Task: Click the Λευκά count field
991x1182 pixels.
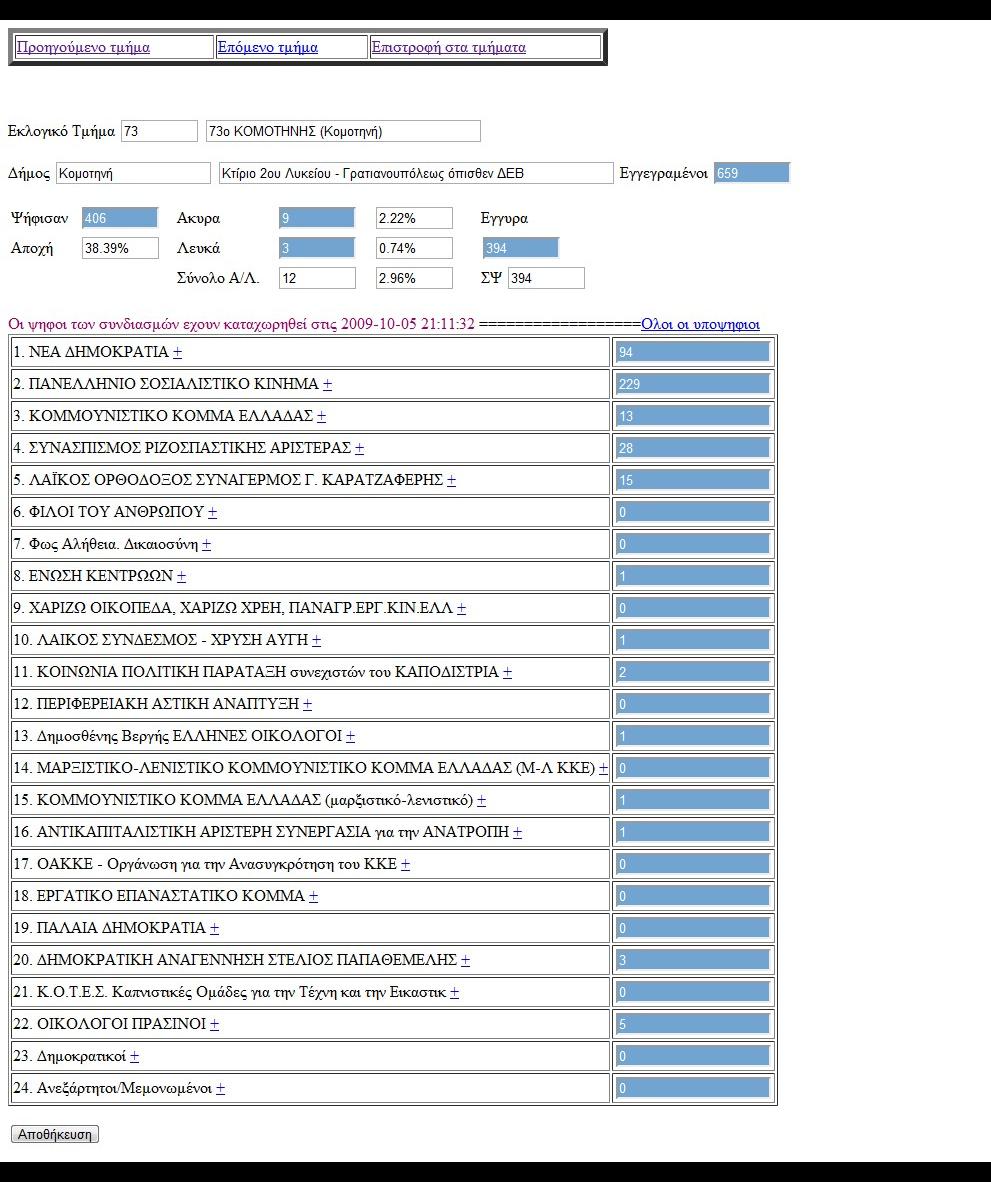Action: [x=317, y=248]
